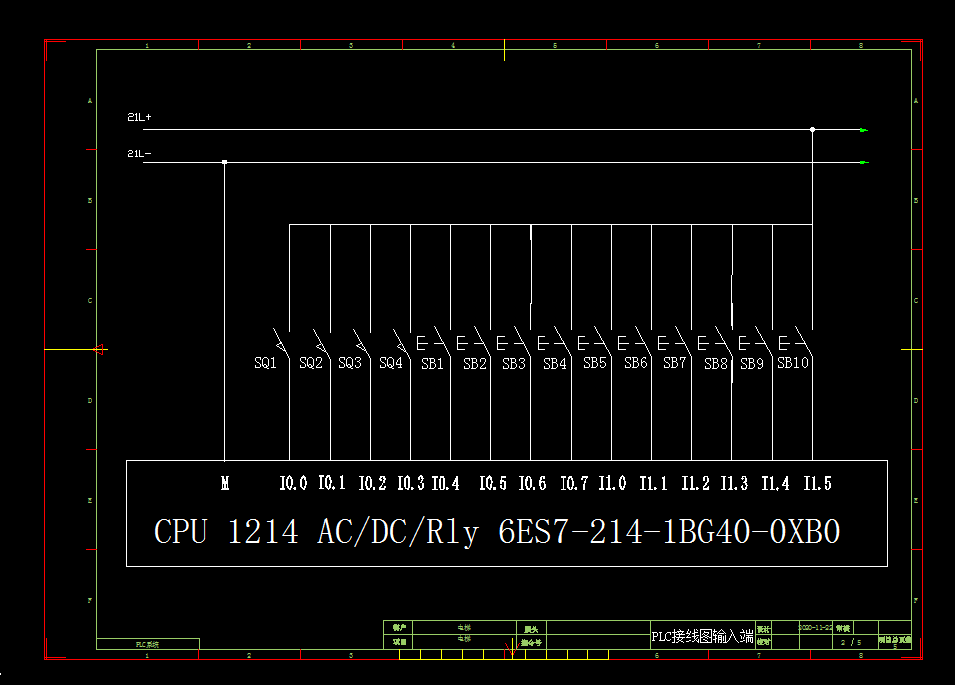Screen dimensions: 955x685
Task: Click the 2020-11-22 date in title block
Action: 816,627
